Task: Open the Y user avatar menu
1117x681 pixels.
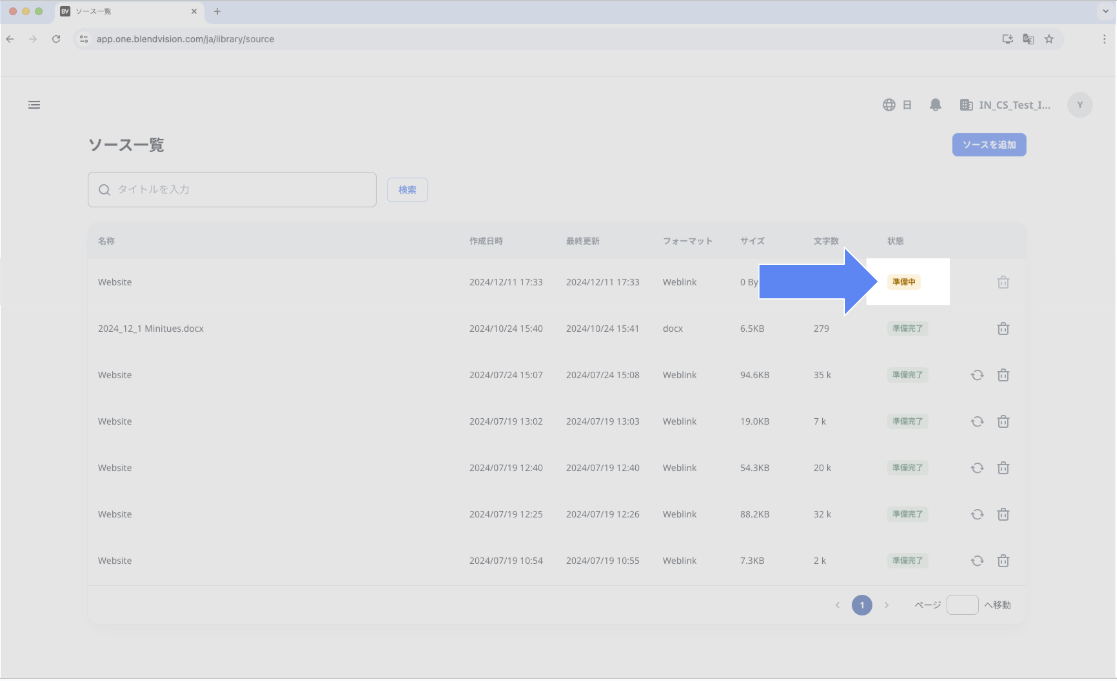Action: (x=1080, y=105)
